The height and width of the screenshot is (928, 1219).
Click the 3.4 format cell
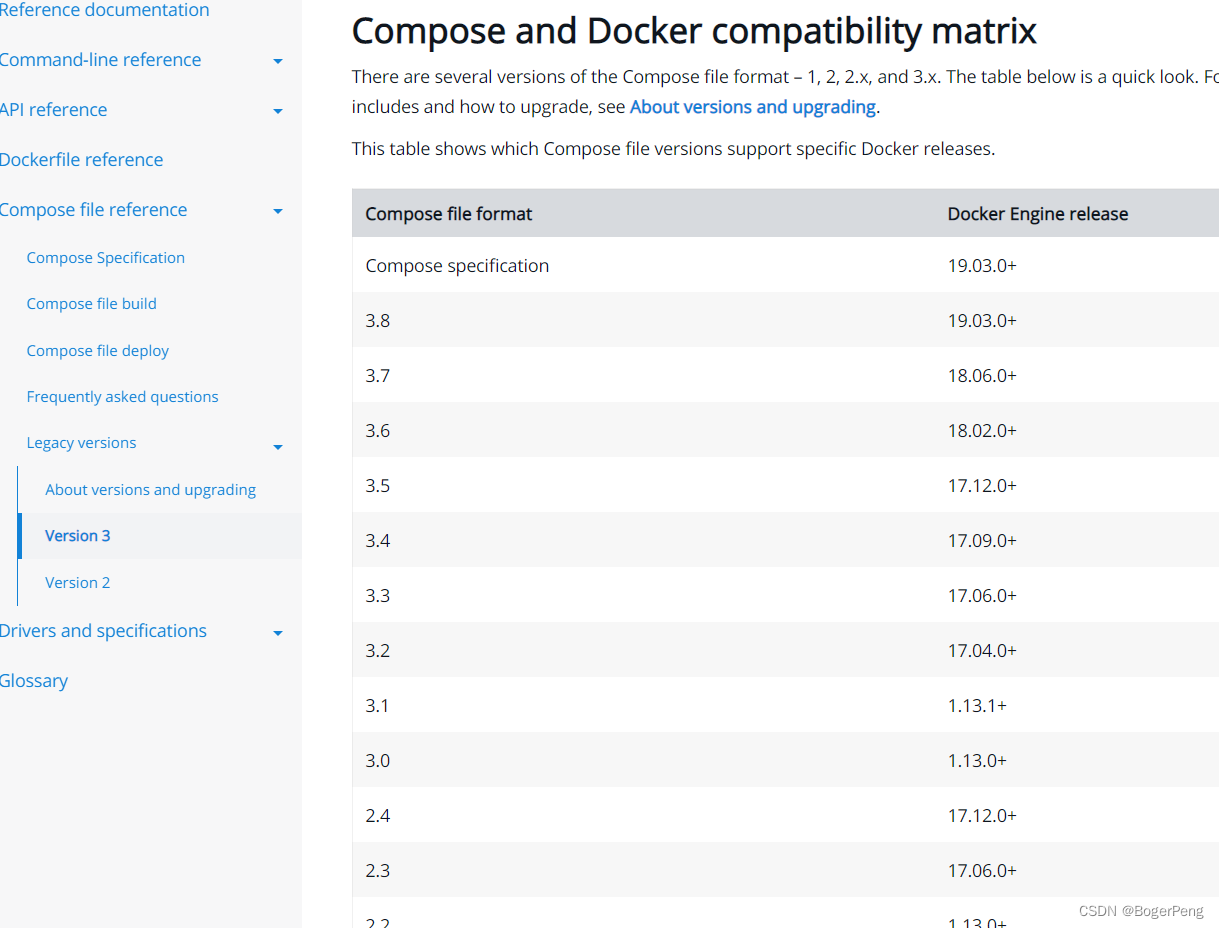pyautogui.click(x=377, y=541)
